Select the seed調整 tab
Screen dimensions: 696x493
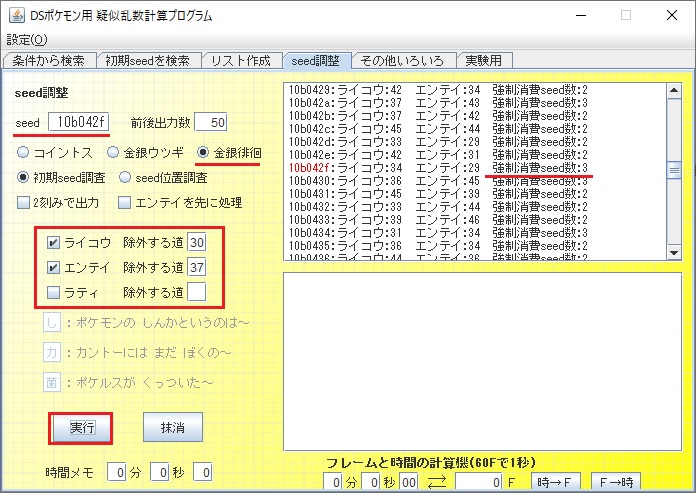point(316,60)
